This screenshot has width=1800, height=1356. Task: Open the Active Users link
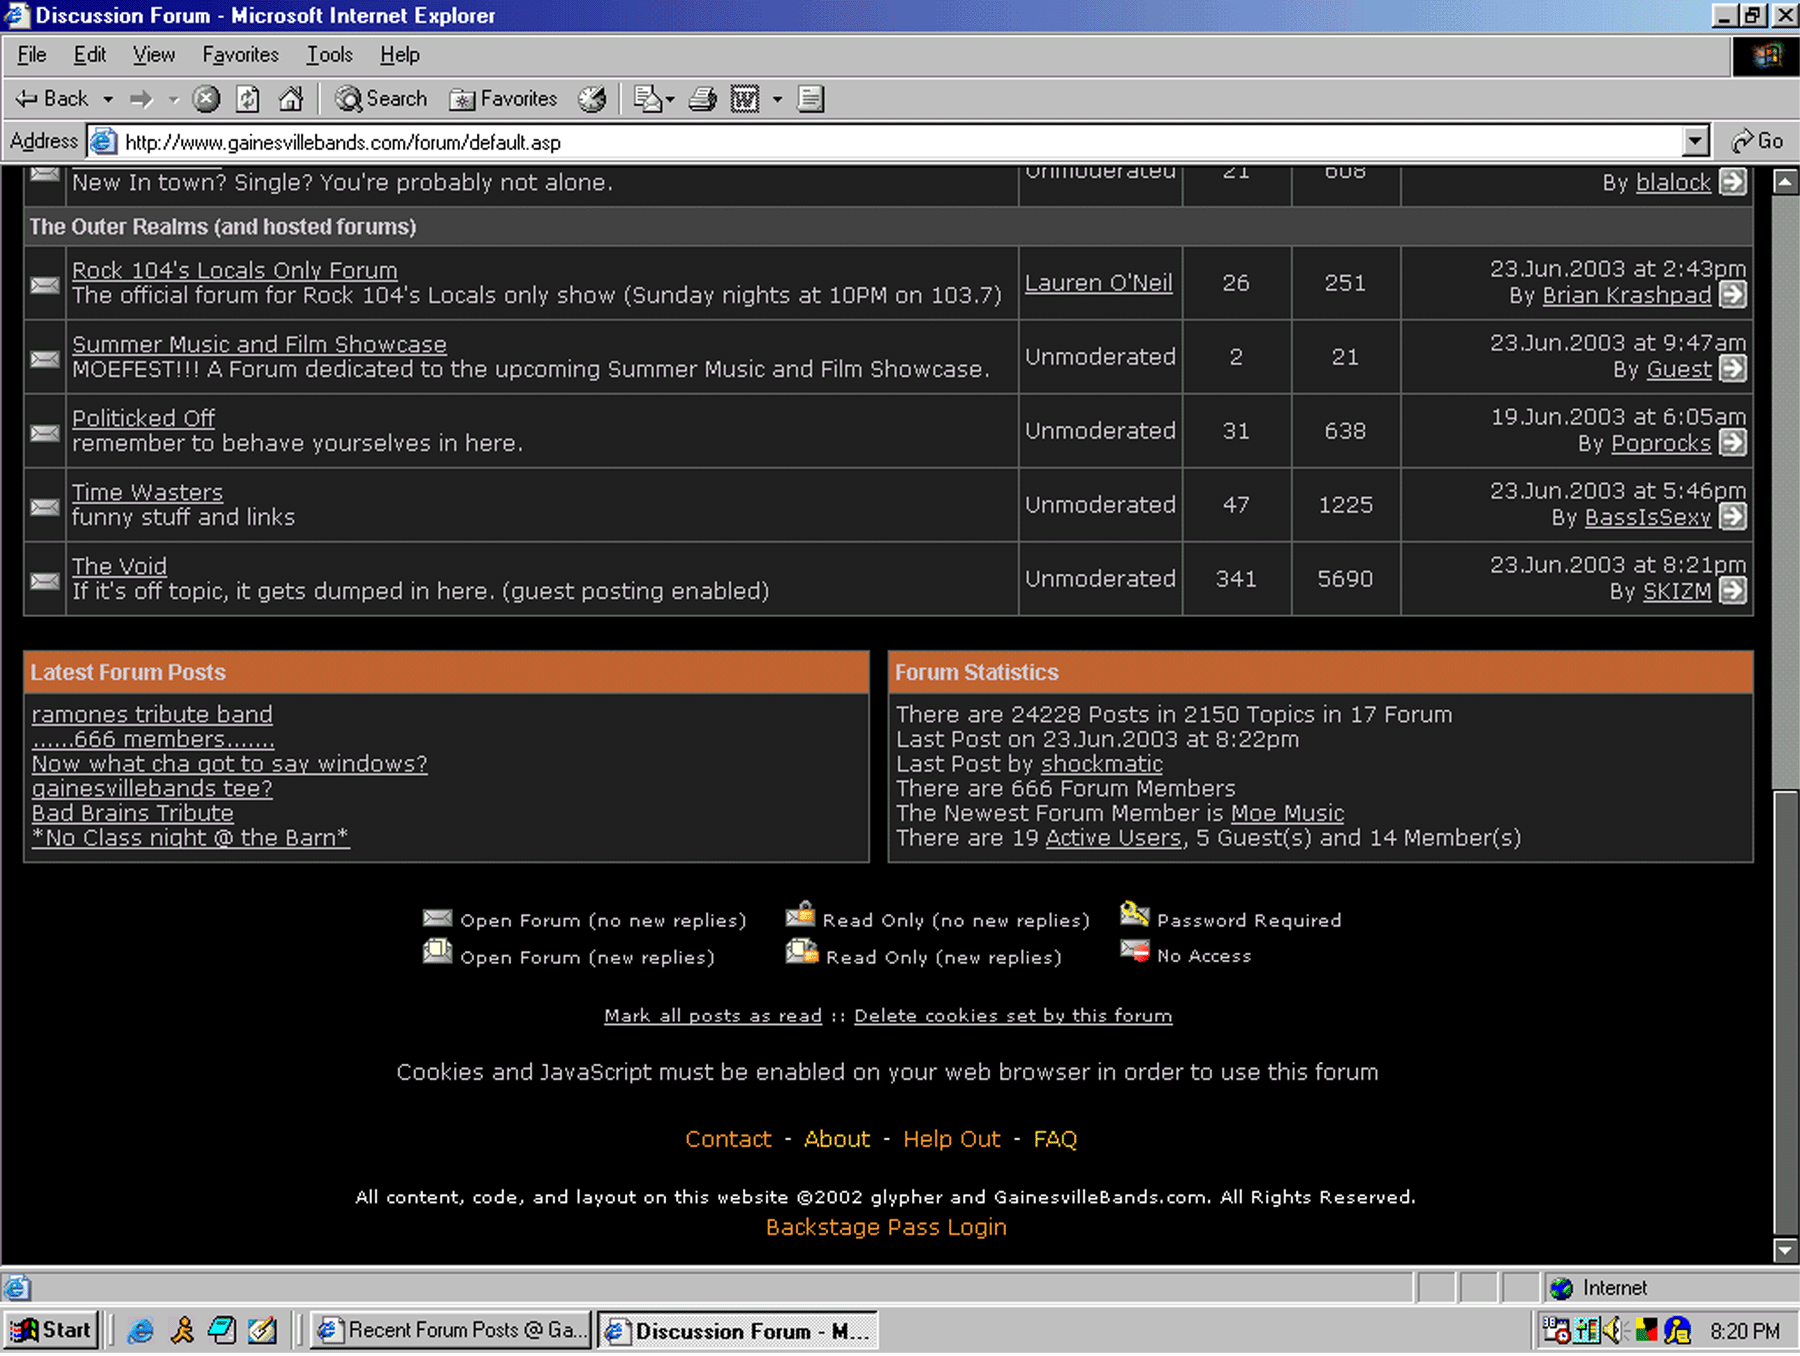[1114, 838]
